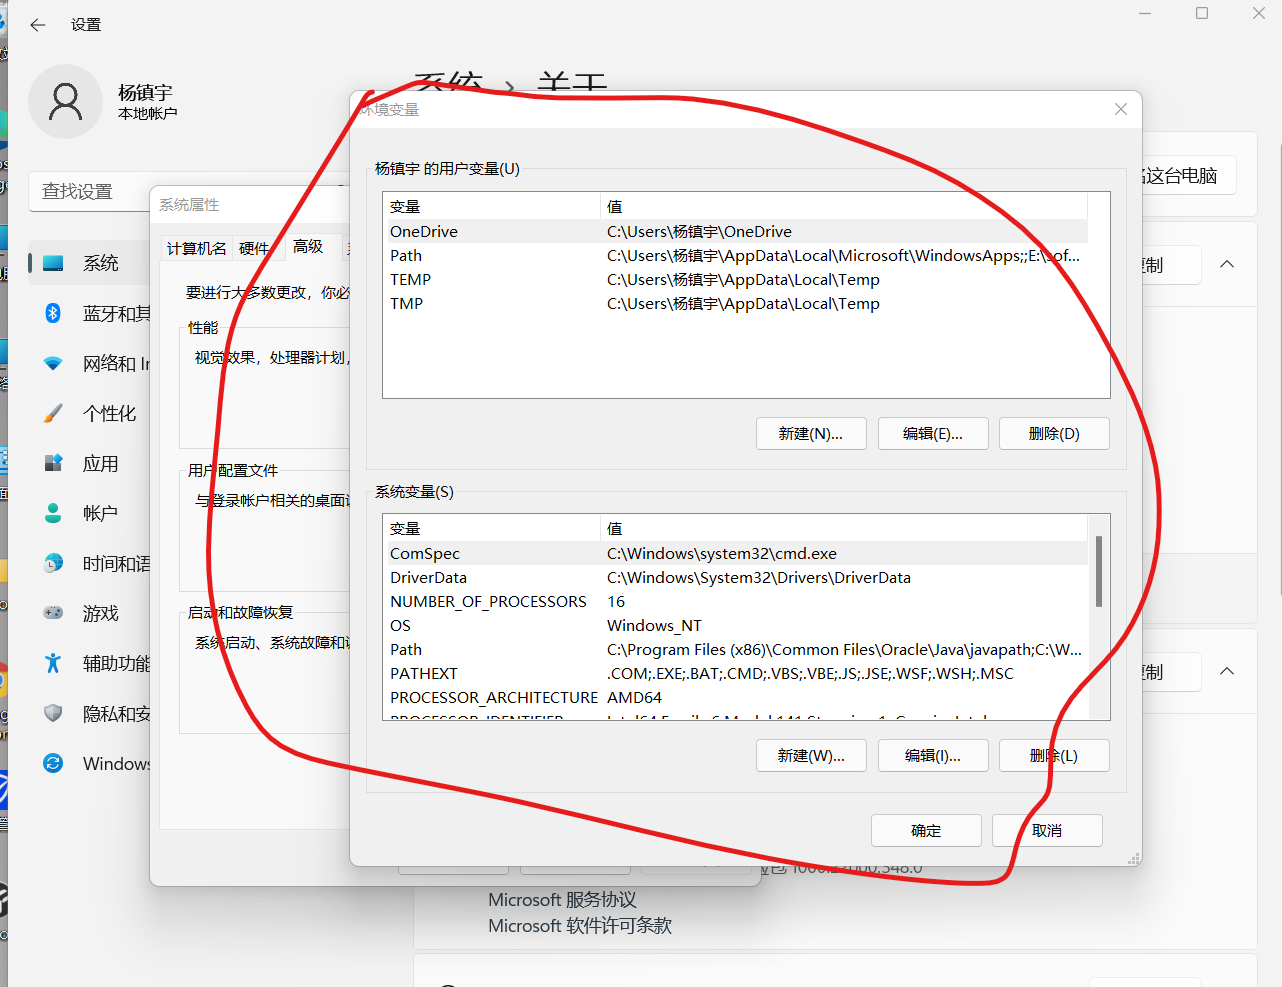Switch to 计算机名 tab in System Properties
Screen dimensions: 1282x987
coord(197,248)
